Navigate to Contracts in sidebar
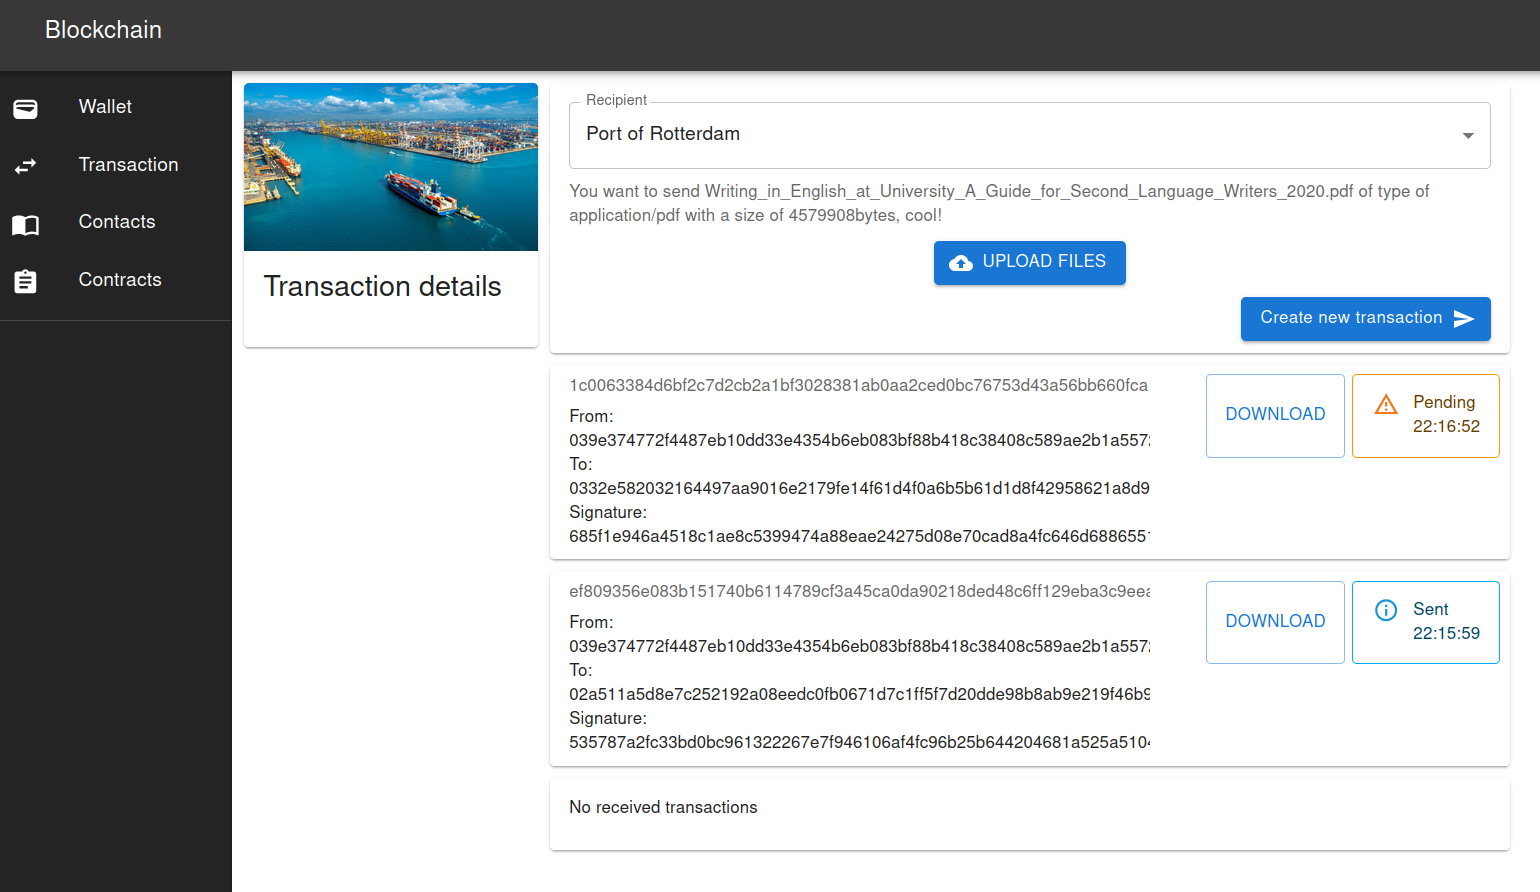1540x892 pixels. pyautogui.click(x=120, y=280)
